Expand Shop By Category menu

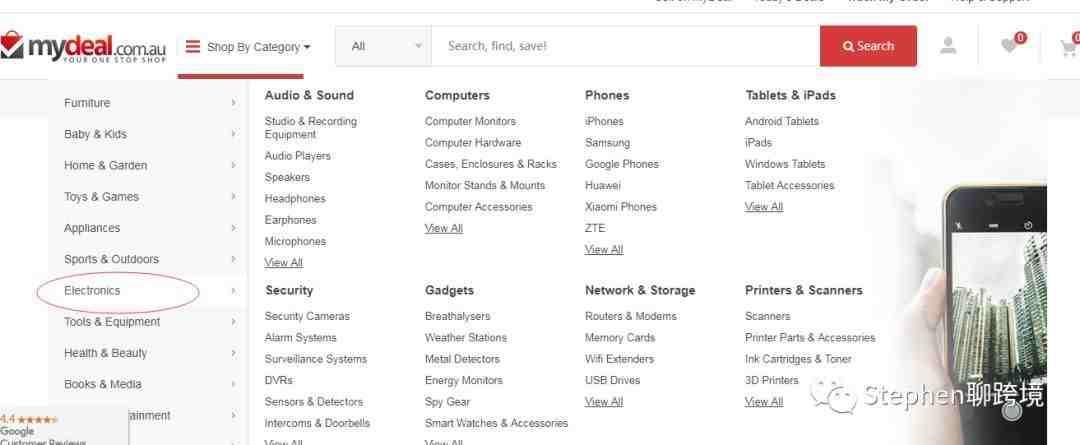click(249, 47)
